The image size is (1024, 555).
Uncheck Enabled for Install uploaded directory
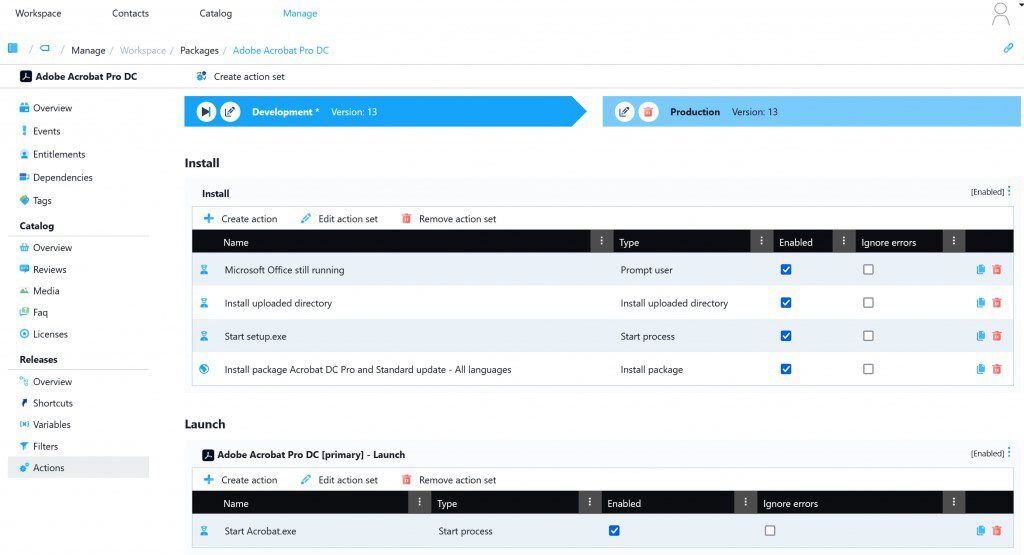(786, 302)
